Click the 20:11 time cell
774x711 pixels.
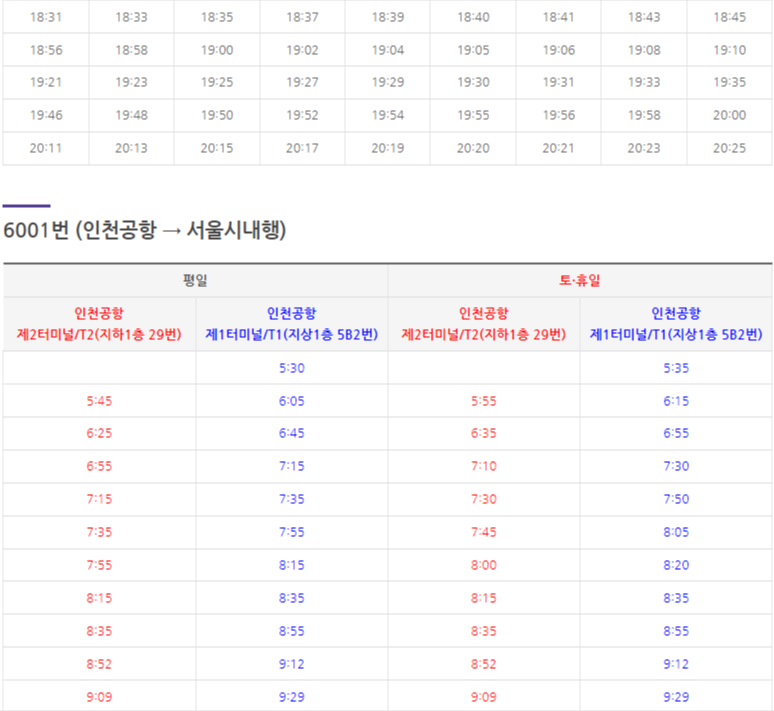coord(46,148)
